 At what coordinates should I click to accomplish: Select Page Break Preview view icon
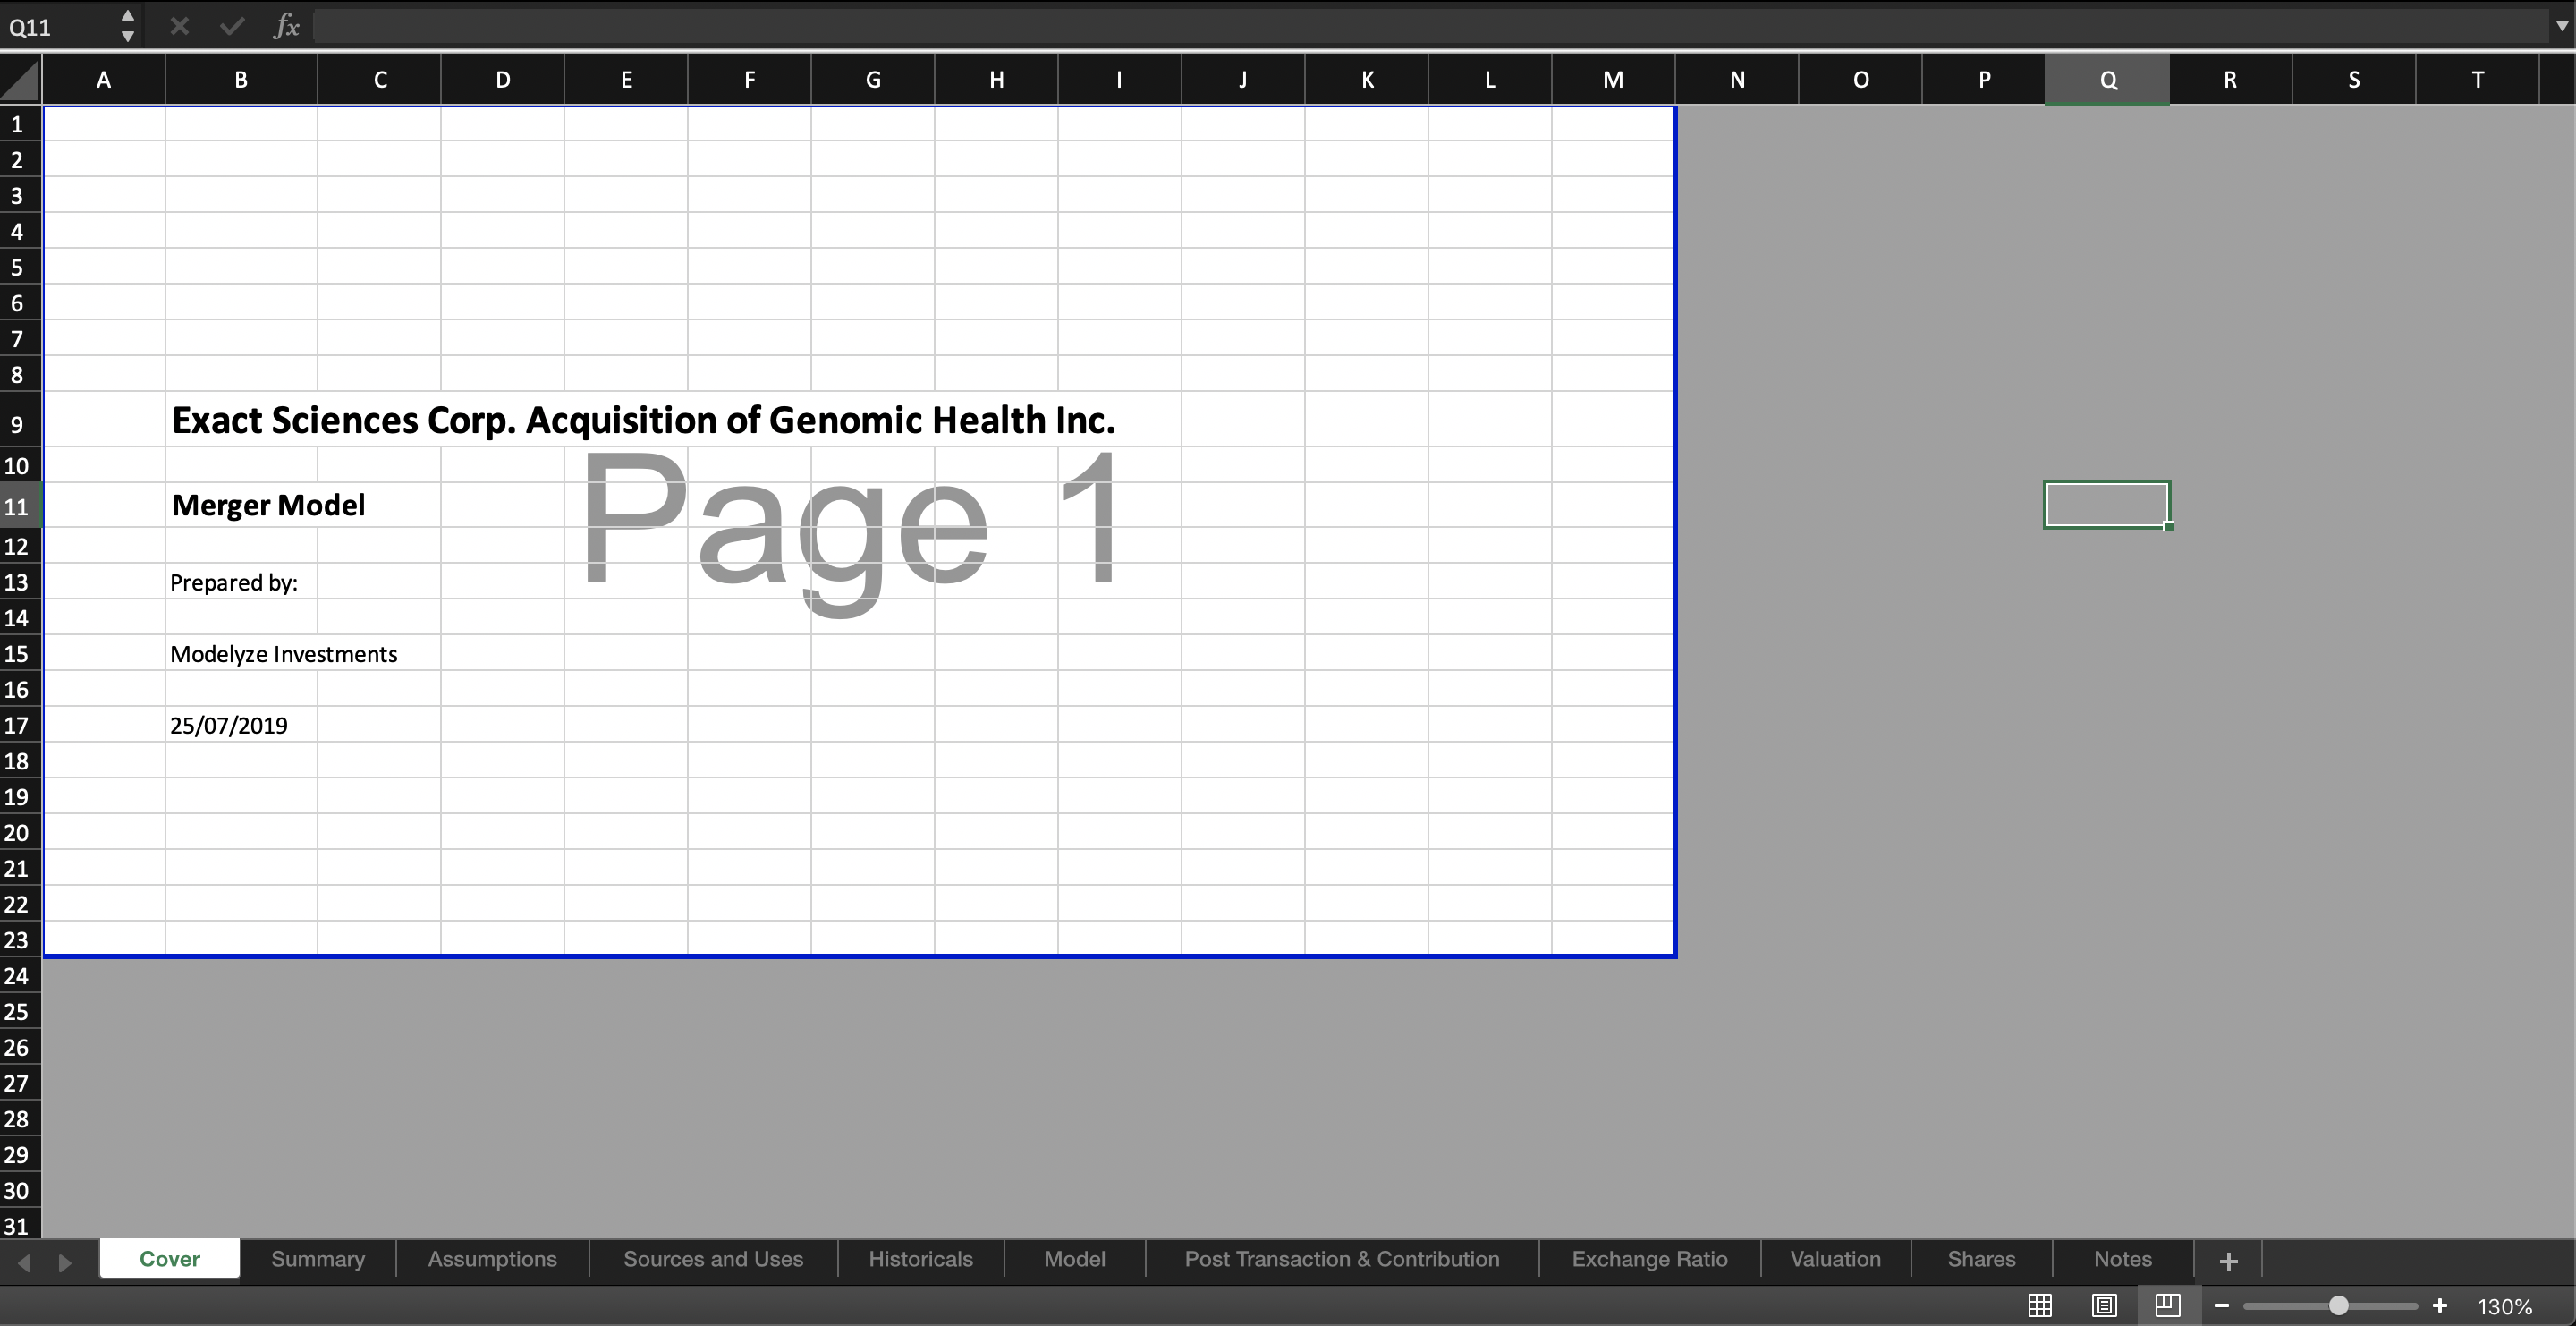point(2168,1305)
